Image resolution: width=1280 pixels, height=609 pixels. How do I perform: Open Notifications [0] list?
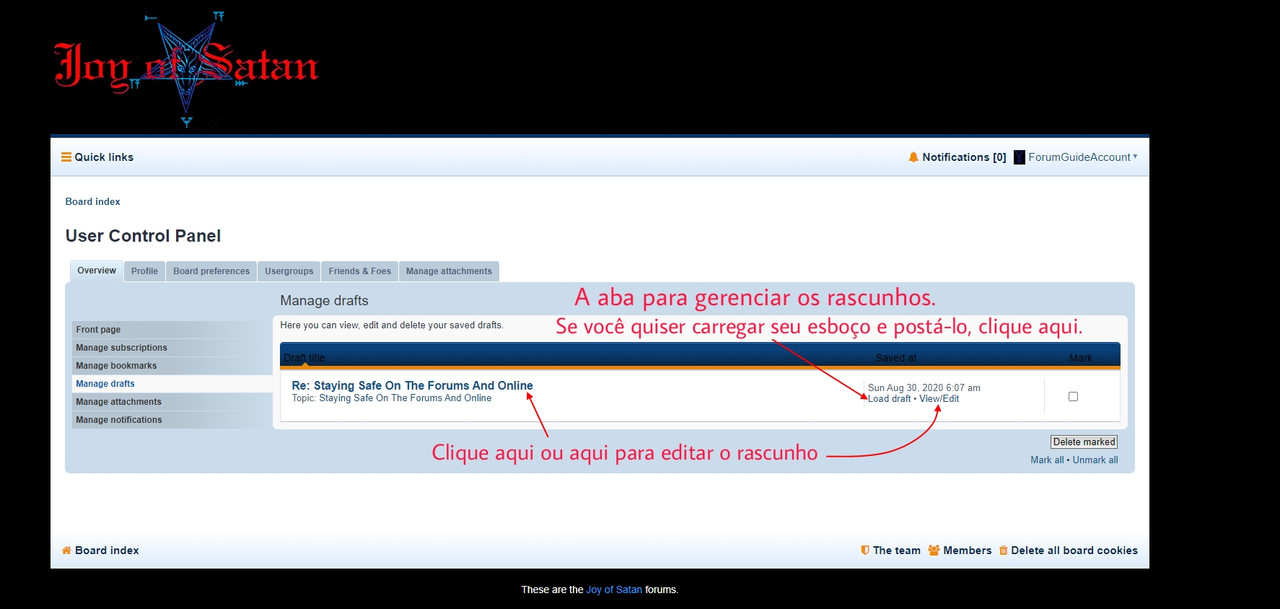click(964, 157)
